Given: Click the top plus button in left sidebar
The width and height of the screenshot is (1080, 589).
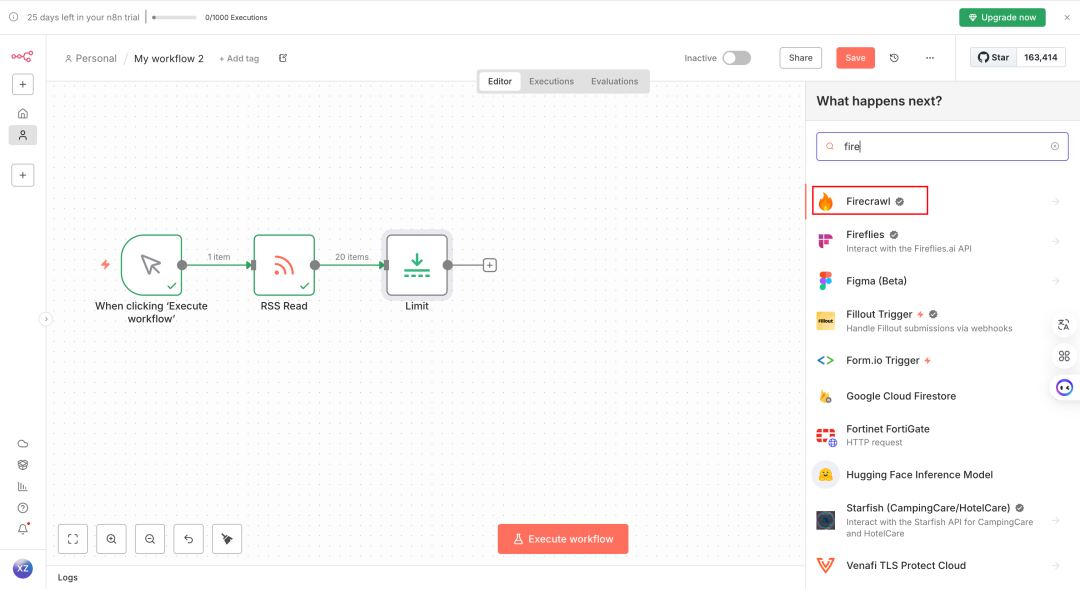Looking at the screenshot, I should tap(23, 84).
